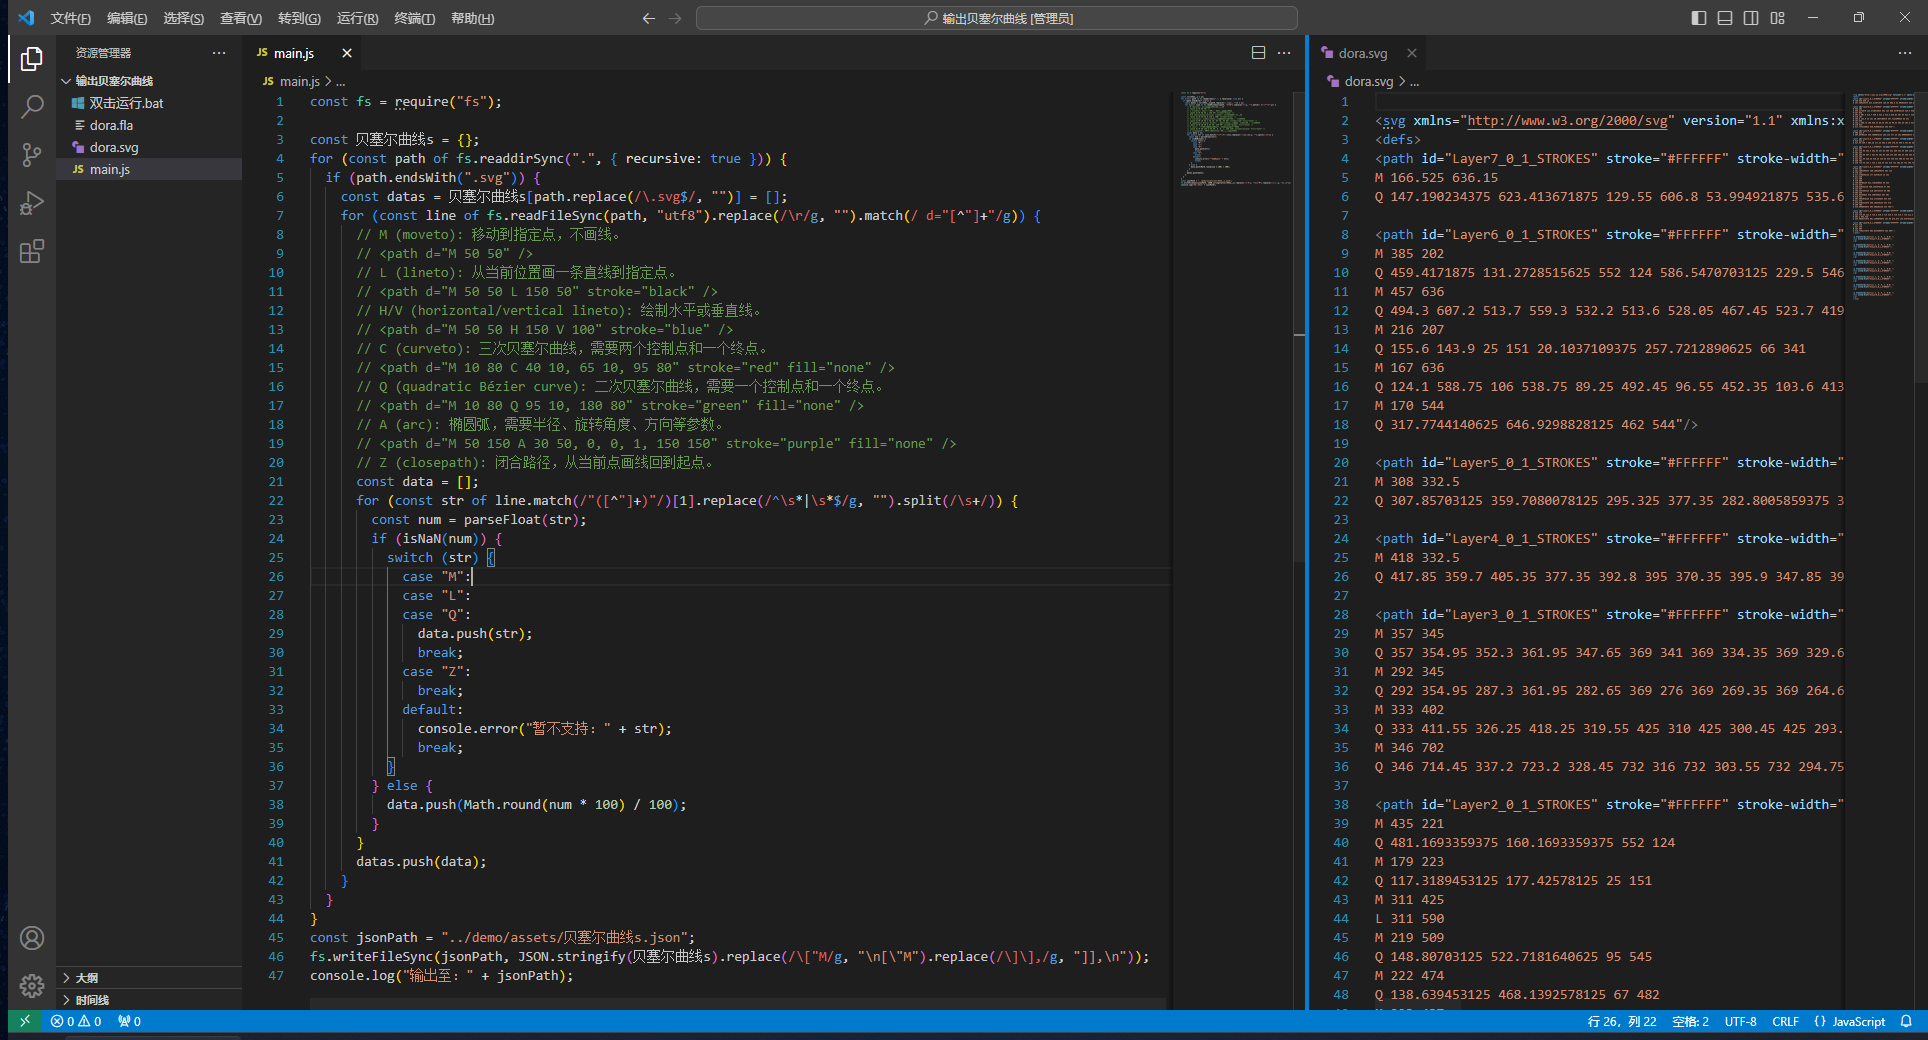This screenshot has height=1040, width=1928.
Task: Open the Manage gear settings icon
Action: click(32, 986)
